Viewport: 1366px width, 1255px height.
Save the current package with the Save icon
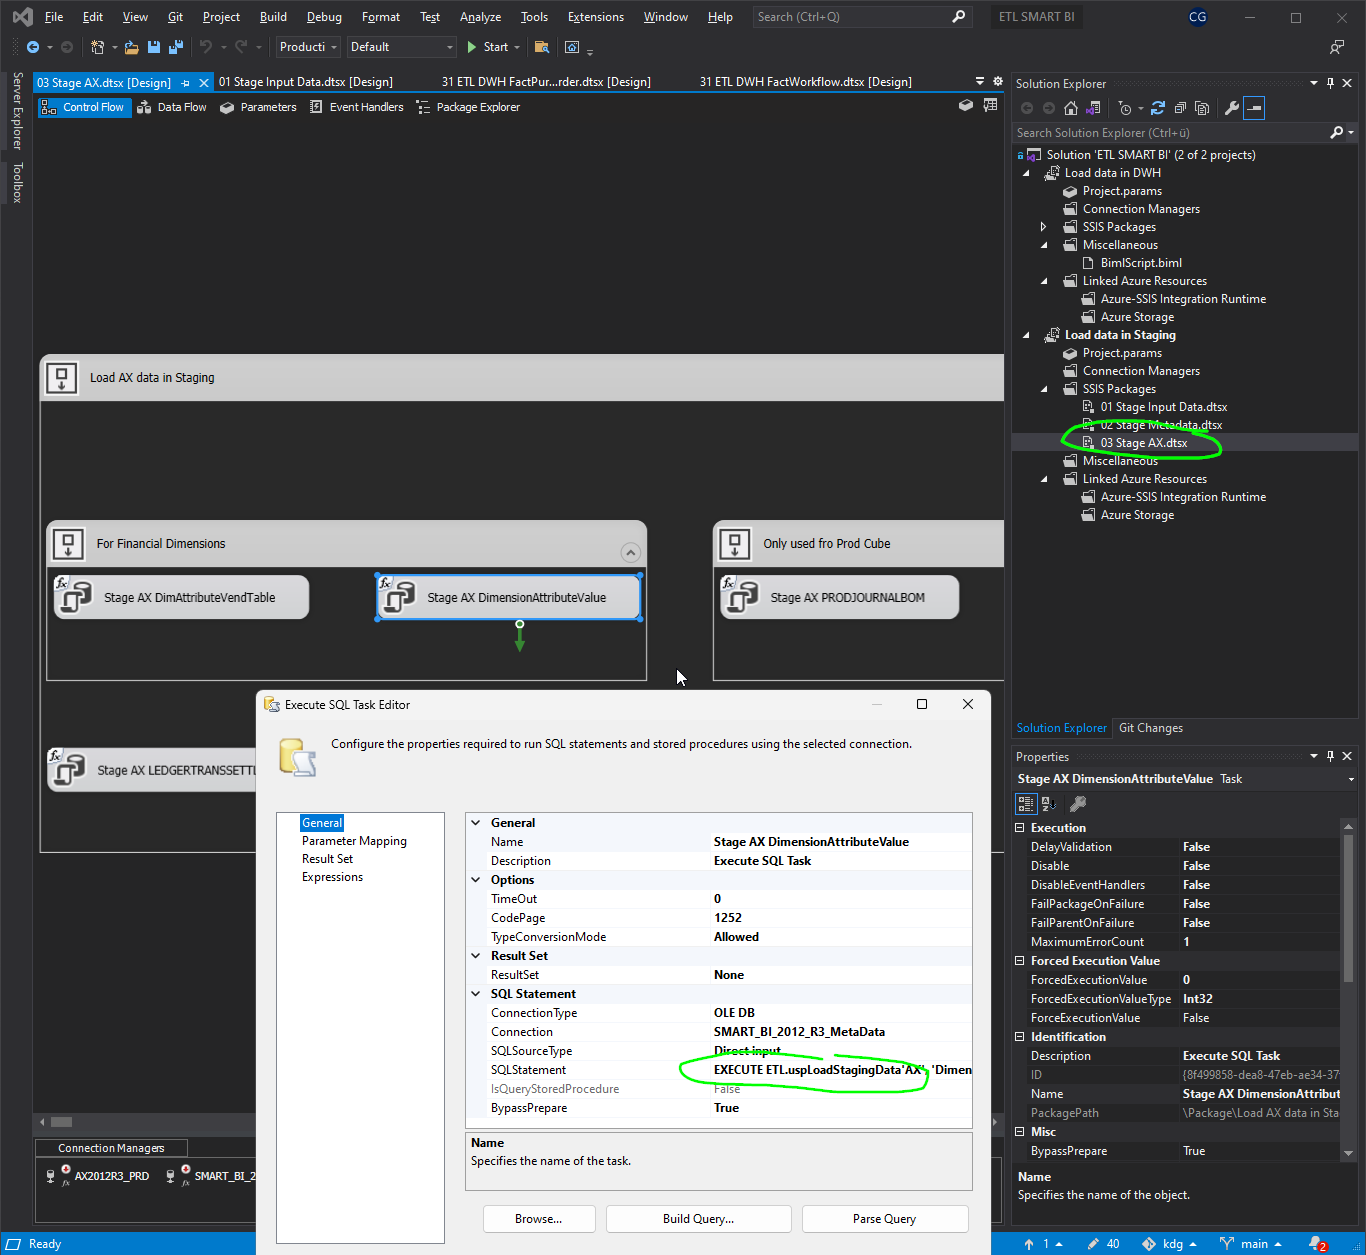153,47
